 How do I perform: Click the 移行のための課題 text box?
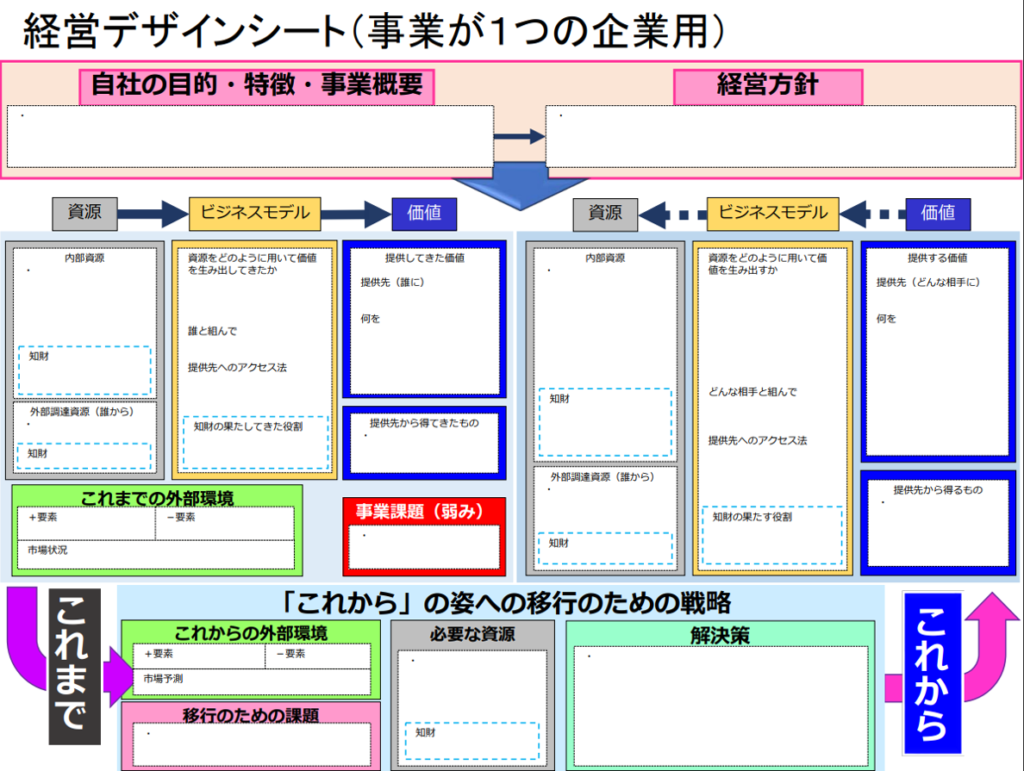[x=251, y=745]
